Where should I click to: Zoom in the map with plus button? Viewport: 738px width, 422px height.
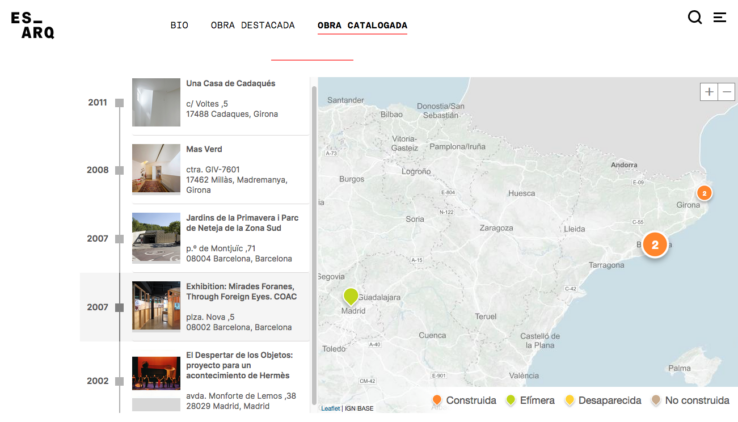[x=709, y=91]
